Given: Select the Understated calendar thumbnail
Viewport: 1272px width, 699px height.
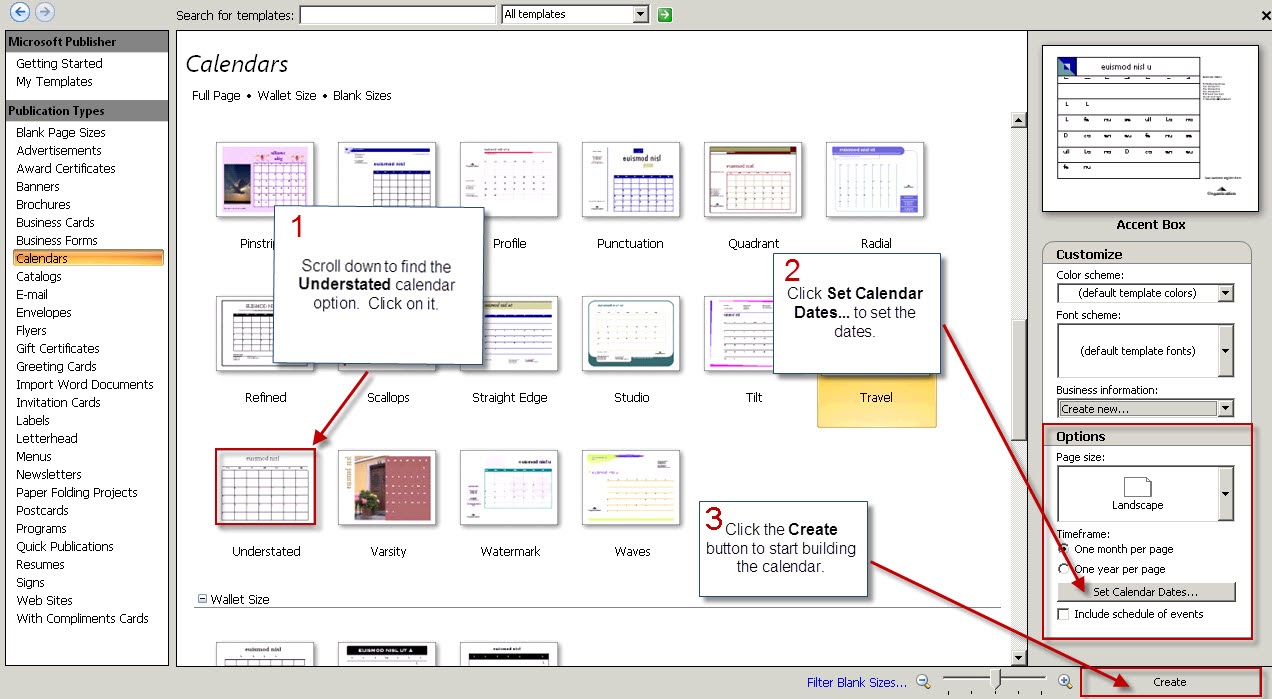Looking at the screenshot, I should [x=264, y=487].
